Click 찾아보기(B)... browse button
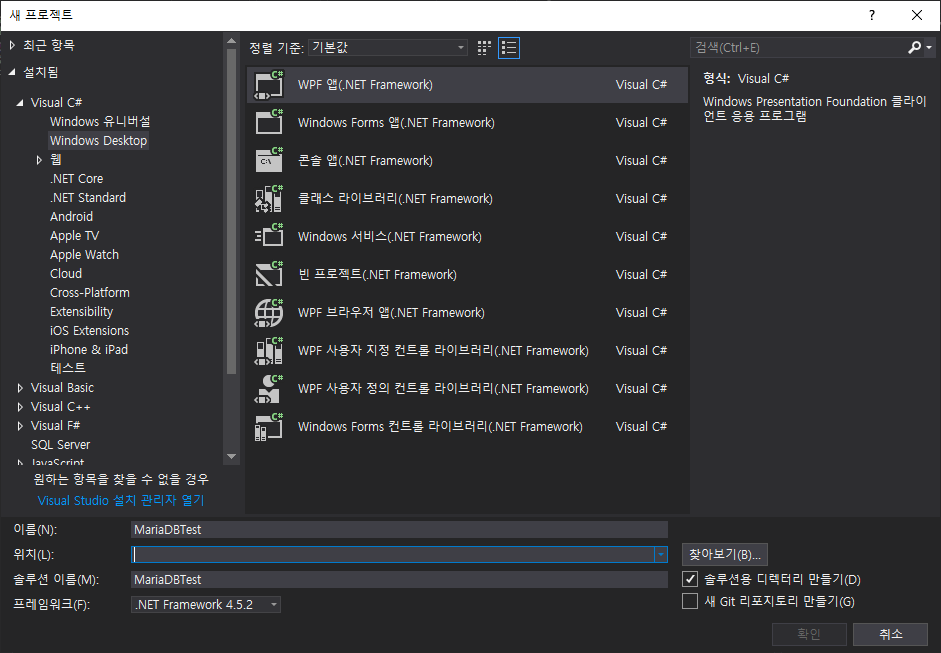This screenshot has width=941, height=653. click(724, 555)
